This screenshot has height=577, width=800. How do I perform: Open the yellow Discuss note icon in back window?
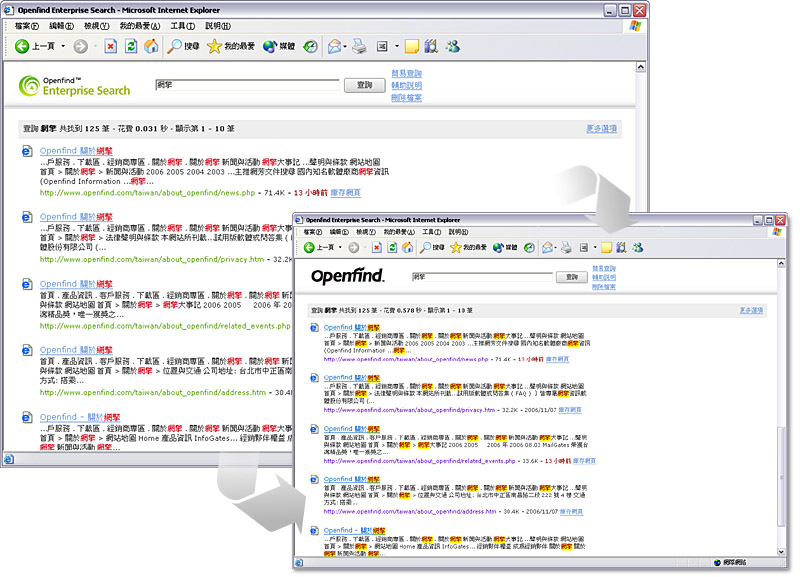[412, 46]
